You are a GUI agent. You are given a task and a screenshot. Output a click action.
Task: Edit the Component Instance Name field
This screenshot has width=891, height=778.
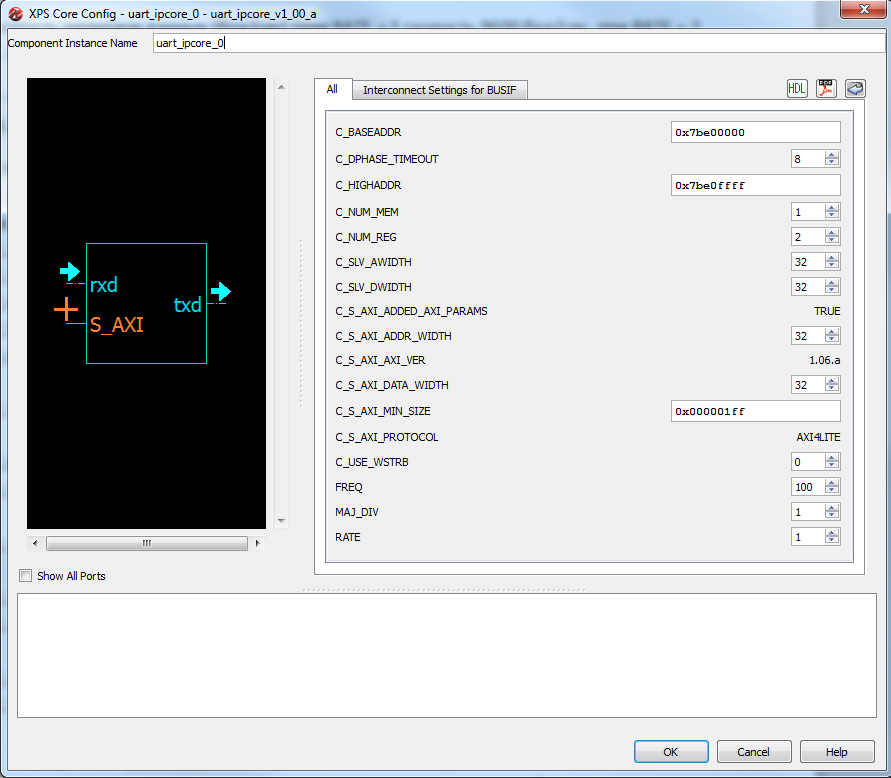(x=519, y=43)
